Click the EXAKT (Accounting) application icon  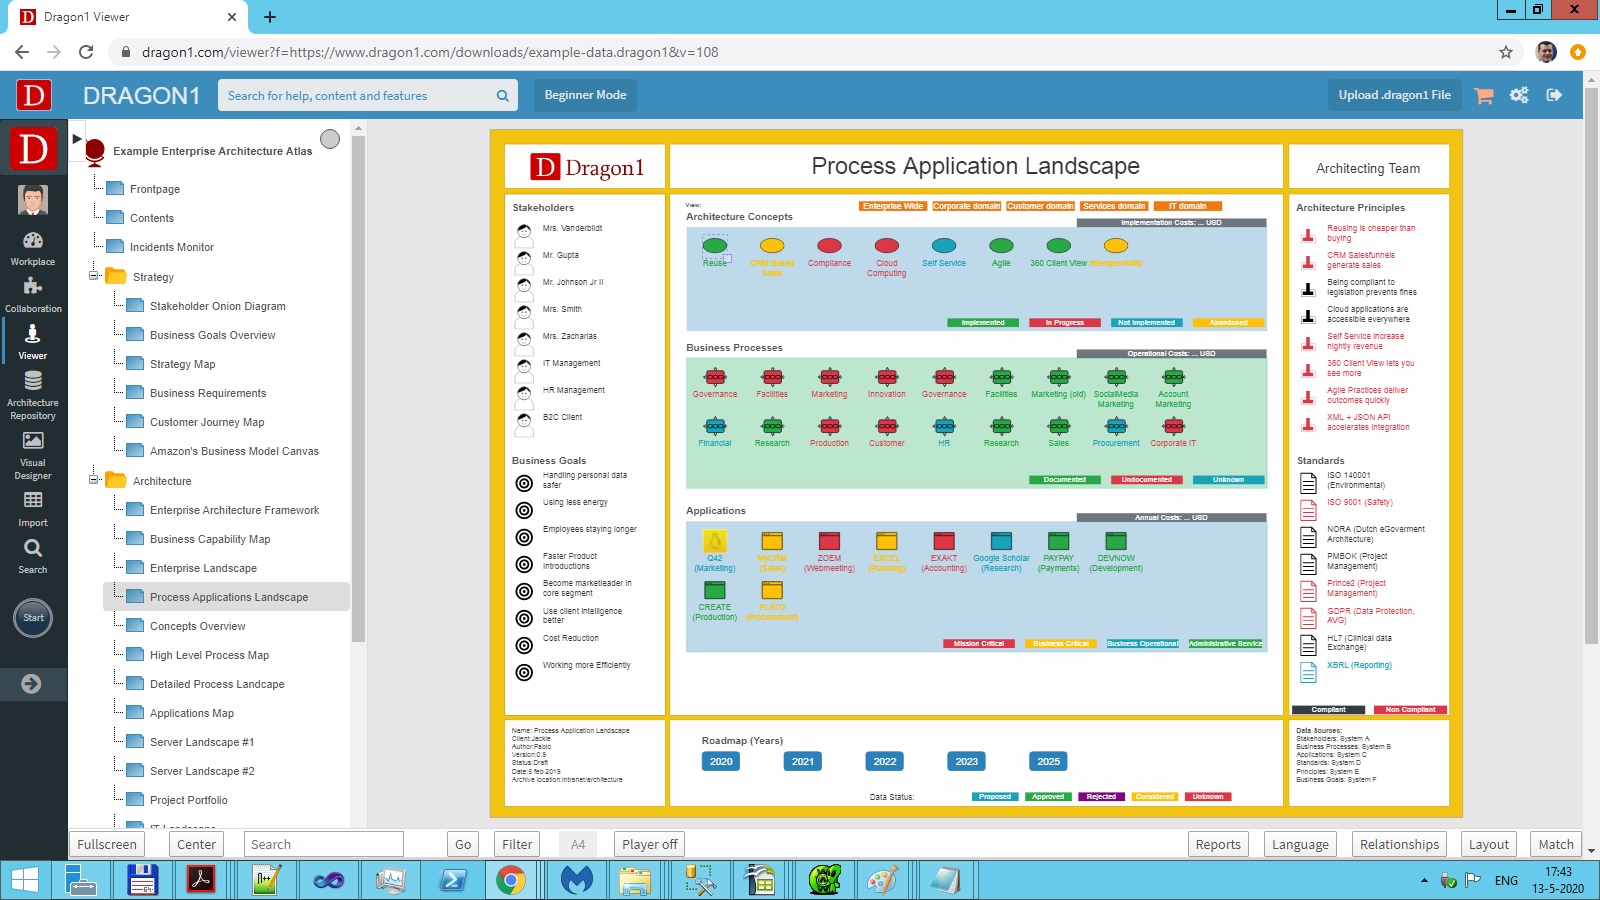(x=944, y=541)
